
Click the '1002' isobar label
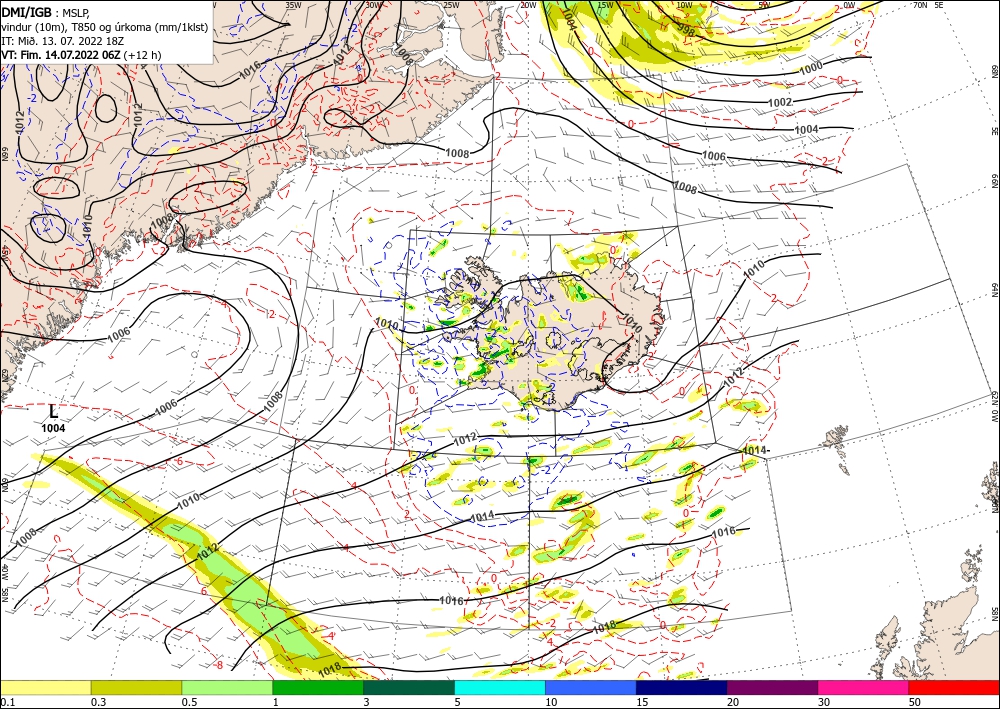pos(780,102)
